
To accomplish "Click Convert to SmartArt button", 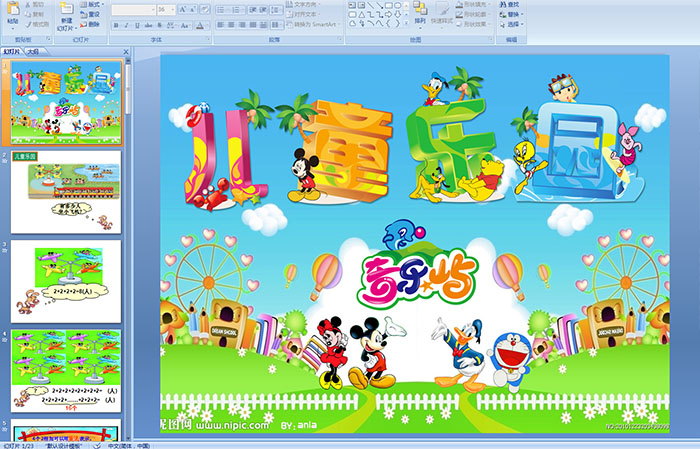I will pyautogui.click(x=313, y=24).
